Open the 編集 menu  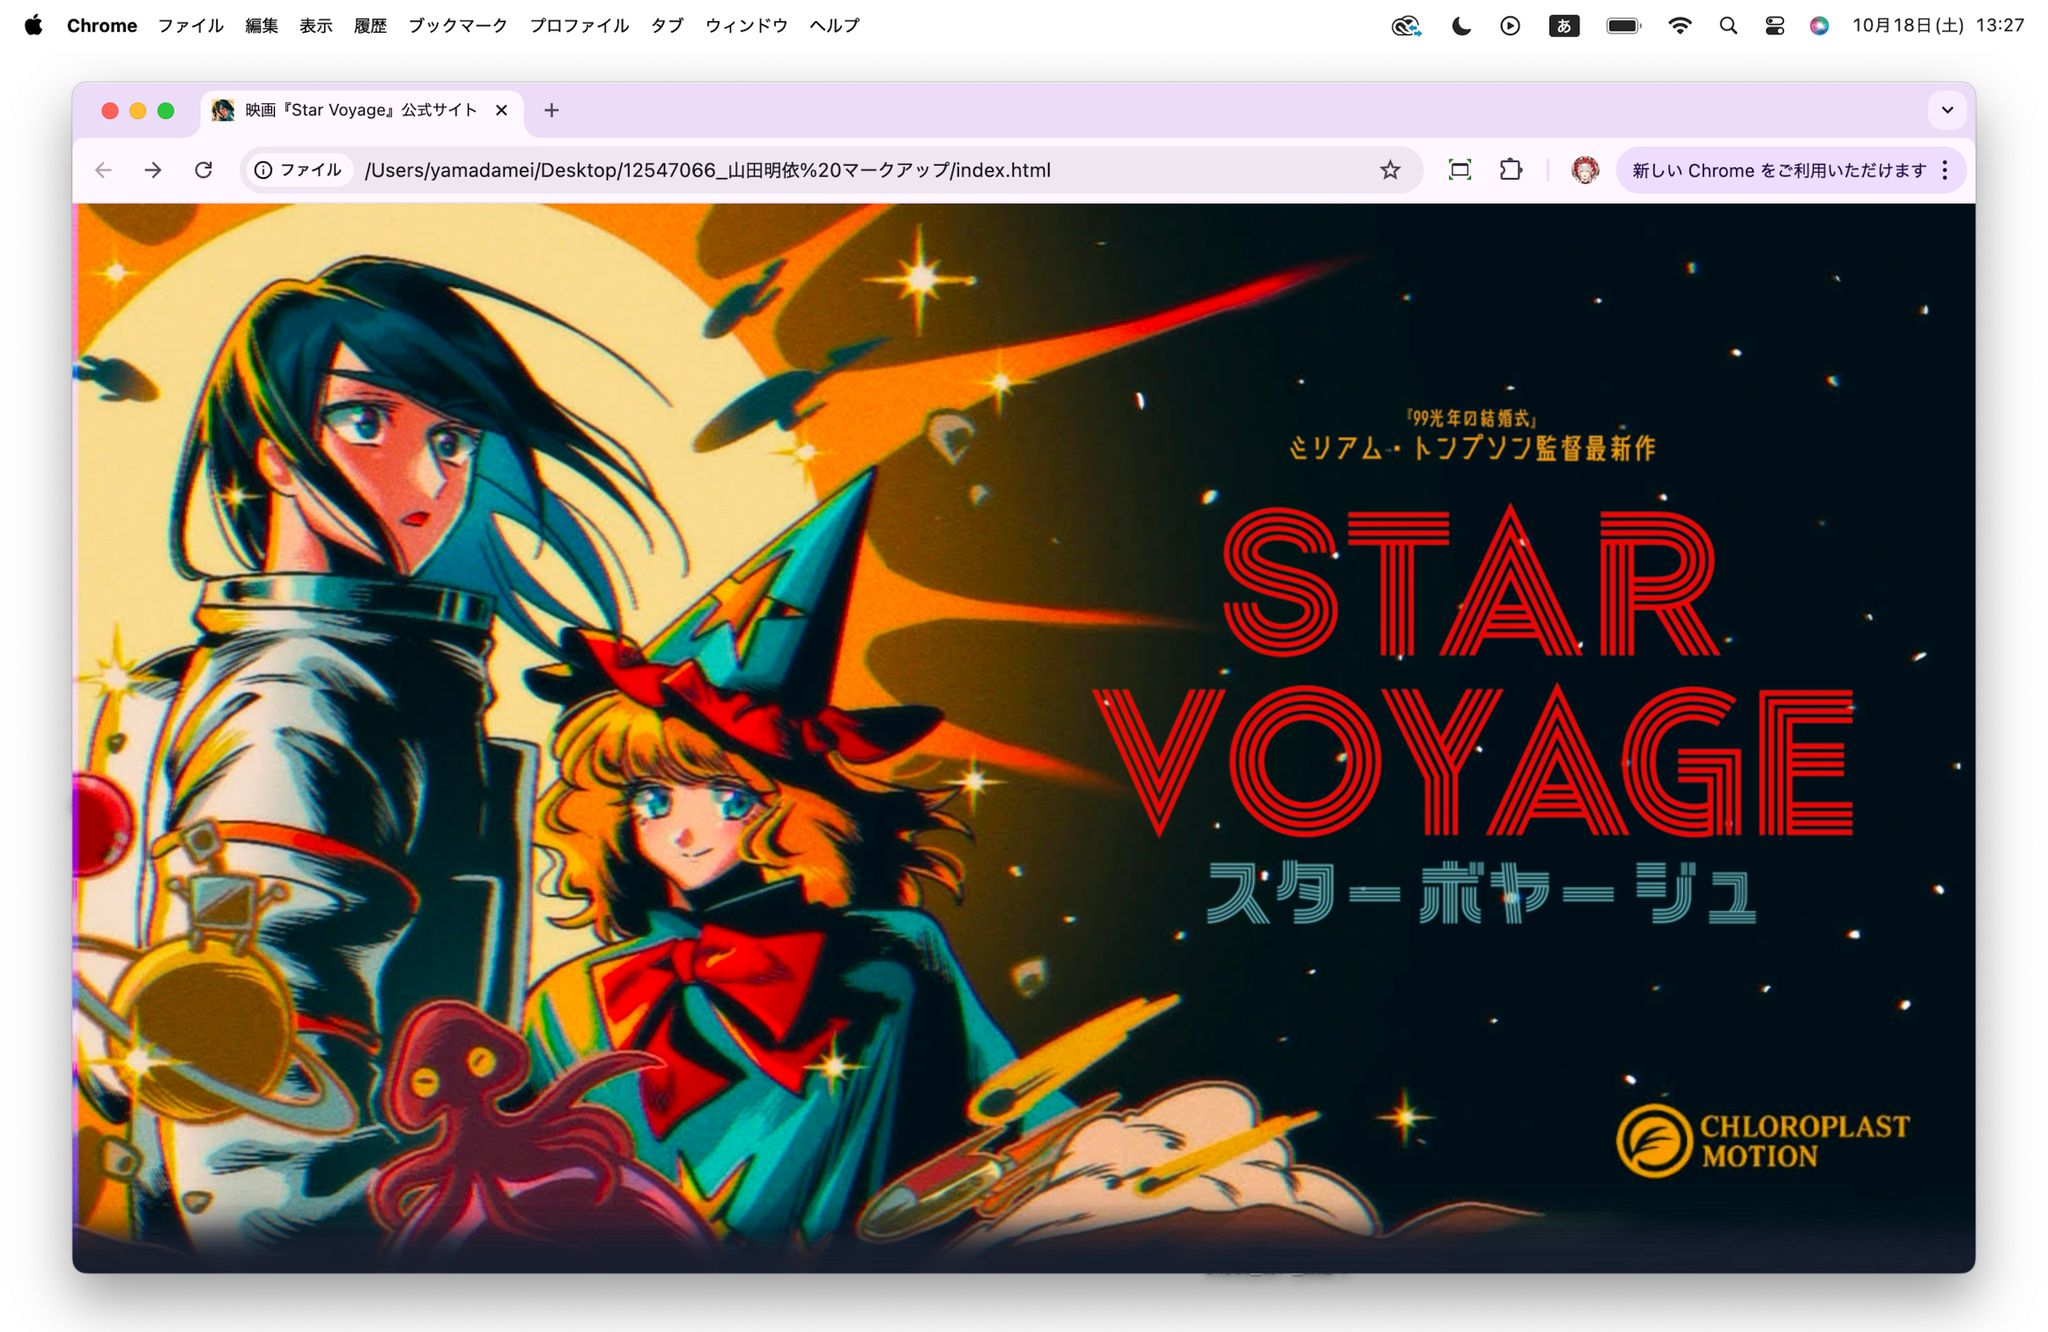pos(262,25)
